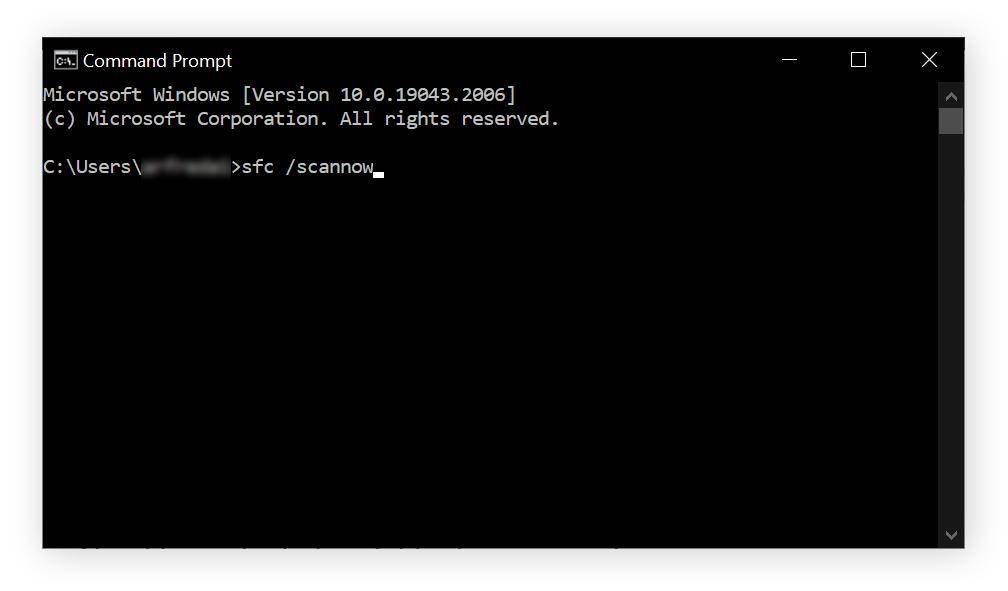Click the vertical scrollbar thumb
This screenshot has height=591, width=1008.
951,121
